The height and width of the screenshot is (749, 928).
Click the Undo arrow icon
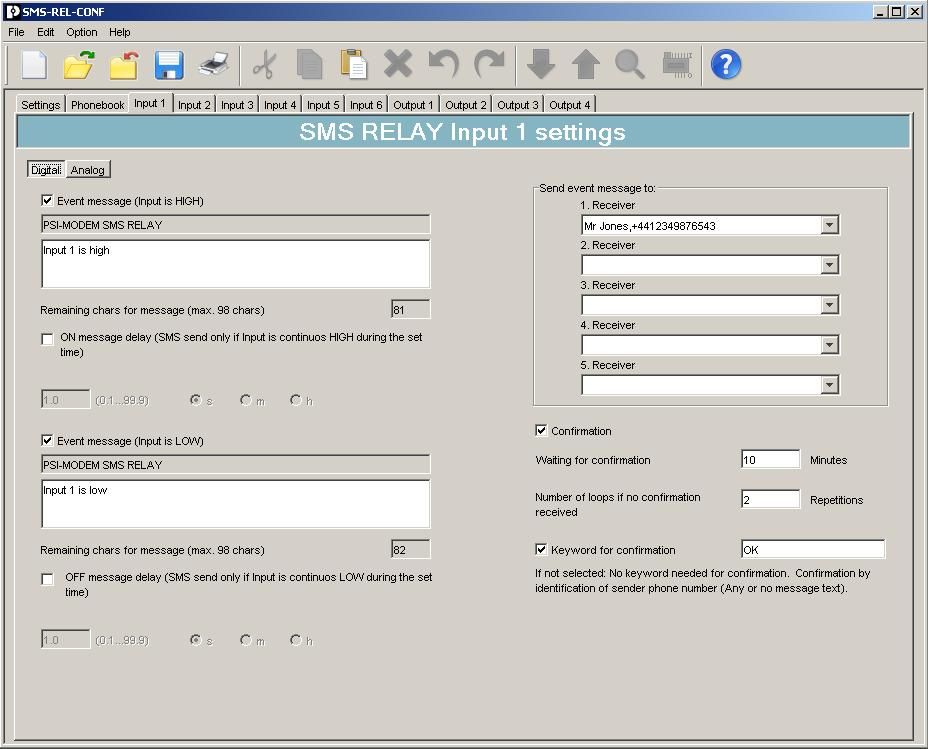tap(443, 64)
